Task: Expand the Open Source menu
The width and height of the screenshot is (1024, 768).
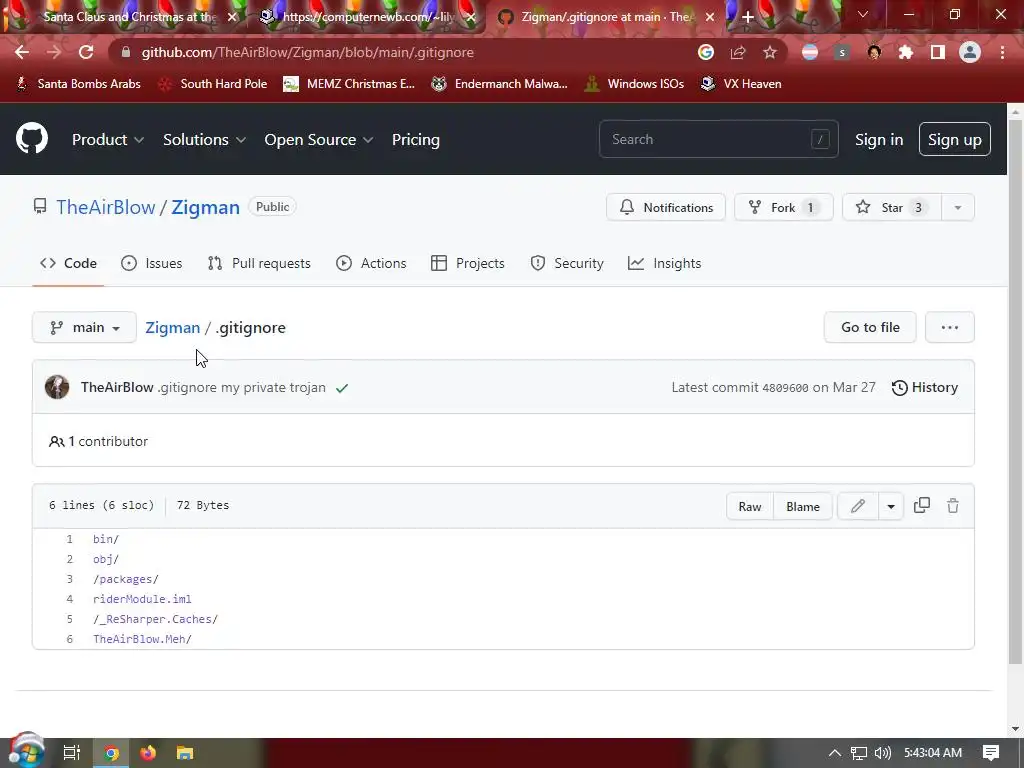Action: [319, 140]
